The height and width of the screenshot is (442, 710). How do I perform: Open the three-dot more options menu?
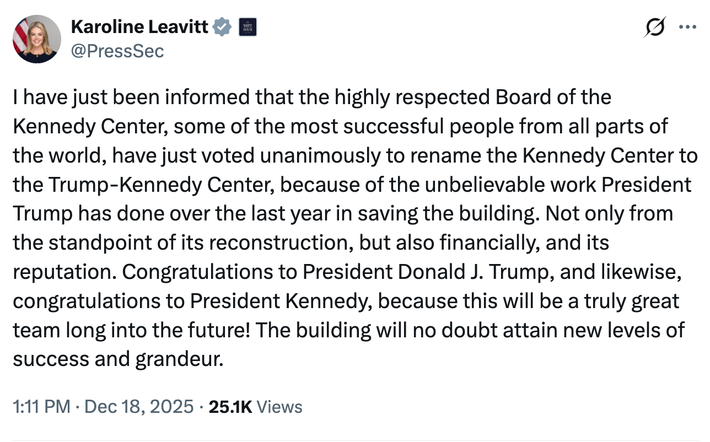(x=687, y=28)
